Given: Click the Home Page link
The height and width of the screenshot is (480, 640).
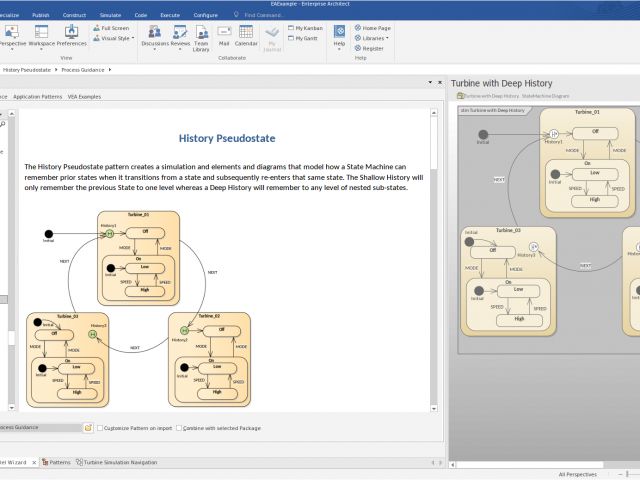Looking at the screenshot, I should pos(375,28).
